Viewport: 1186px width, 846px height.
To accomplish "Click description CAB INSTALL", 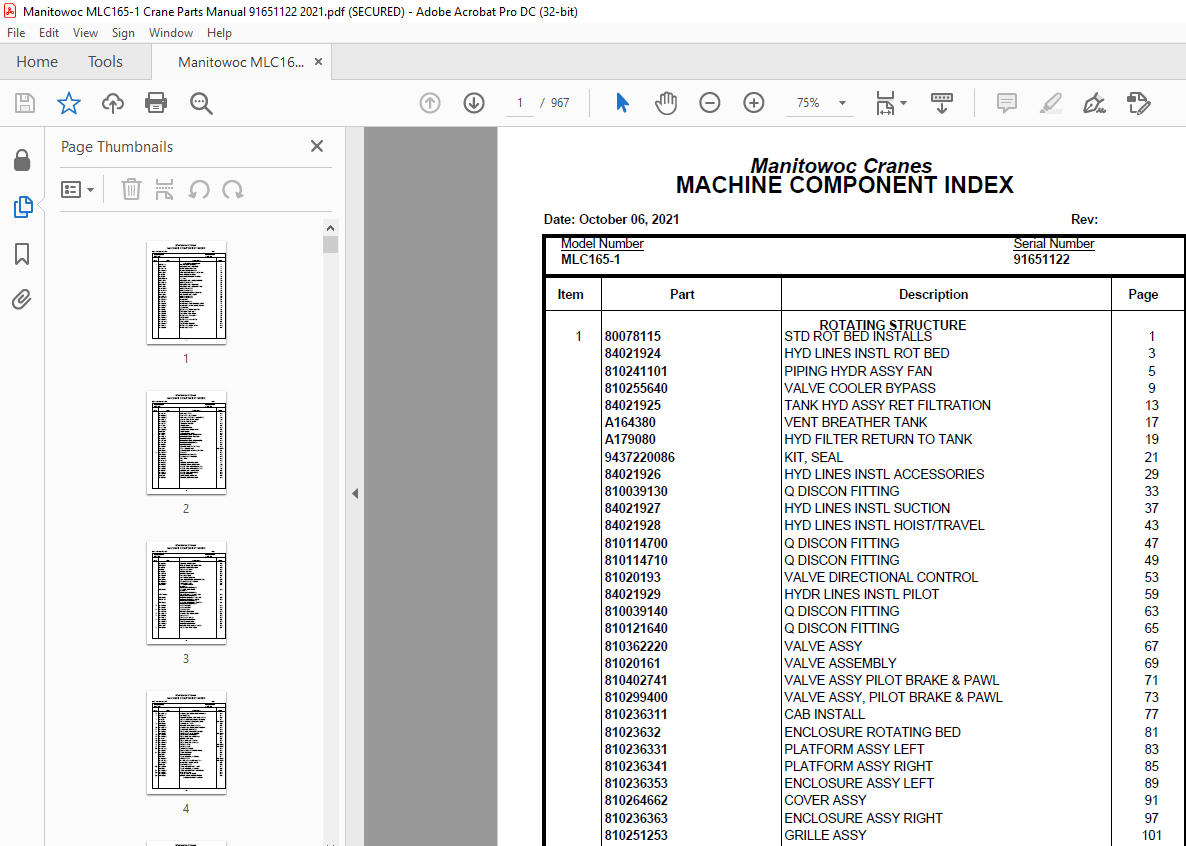I will point(824,714).
